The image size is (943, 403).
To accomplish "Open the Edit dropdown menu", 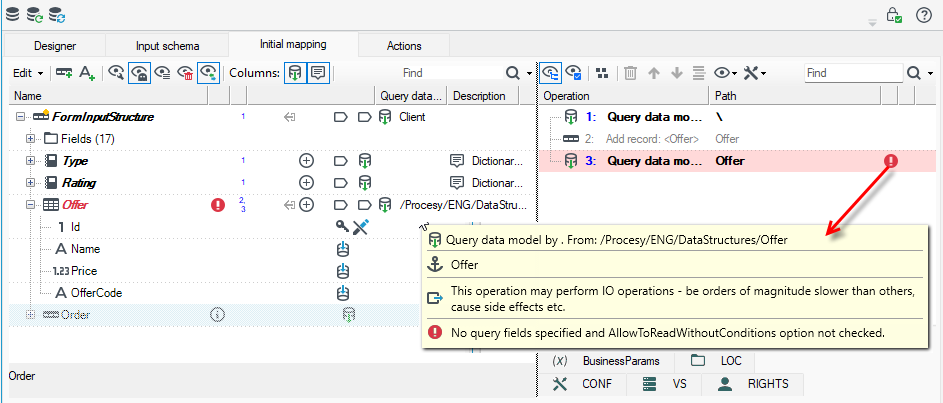I will coord(28,73).
